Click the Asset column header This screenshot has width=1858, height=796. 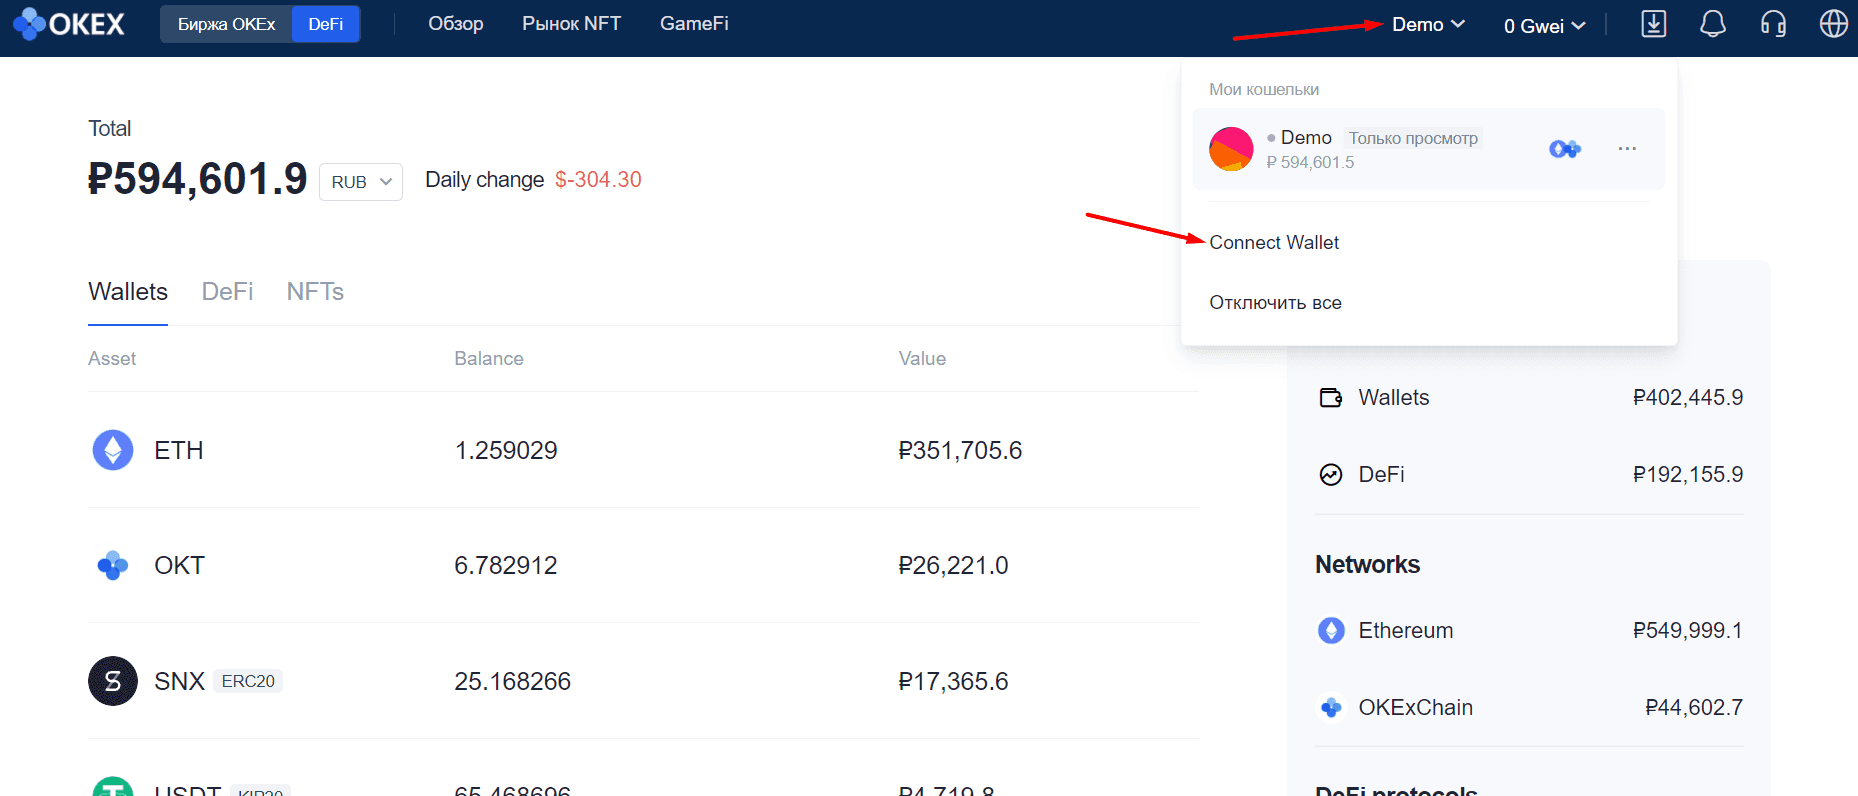tap(112, 358)
